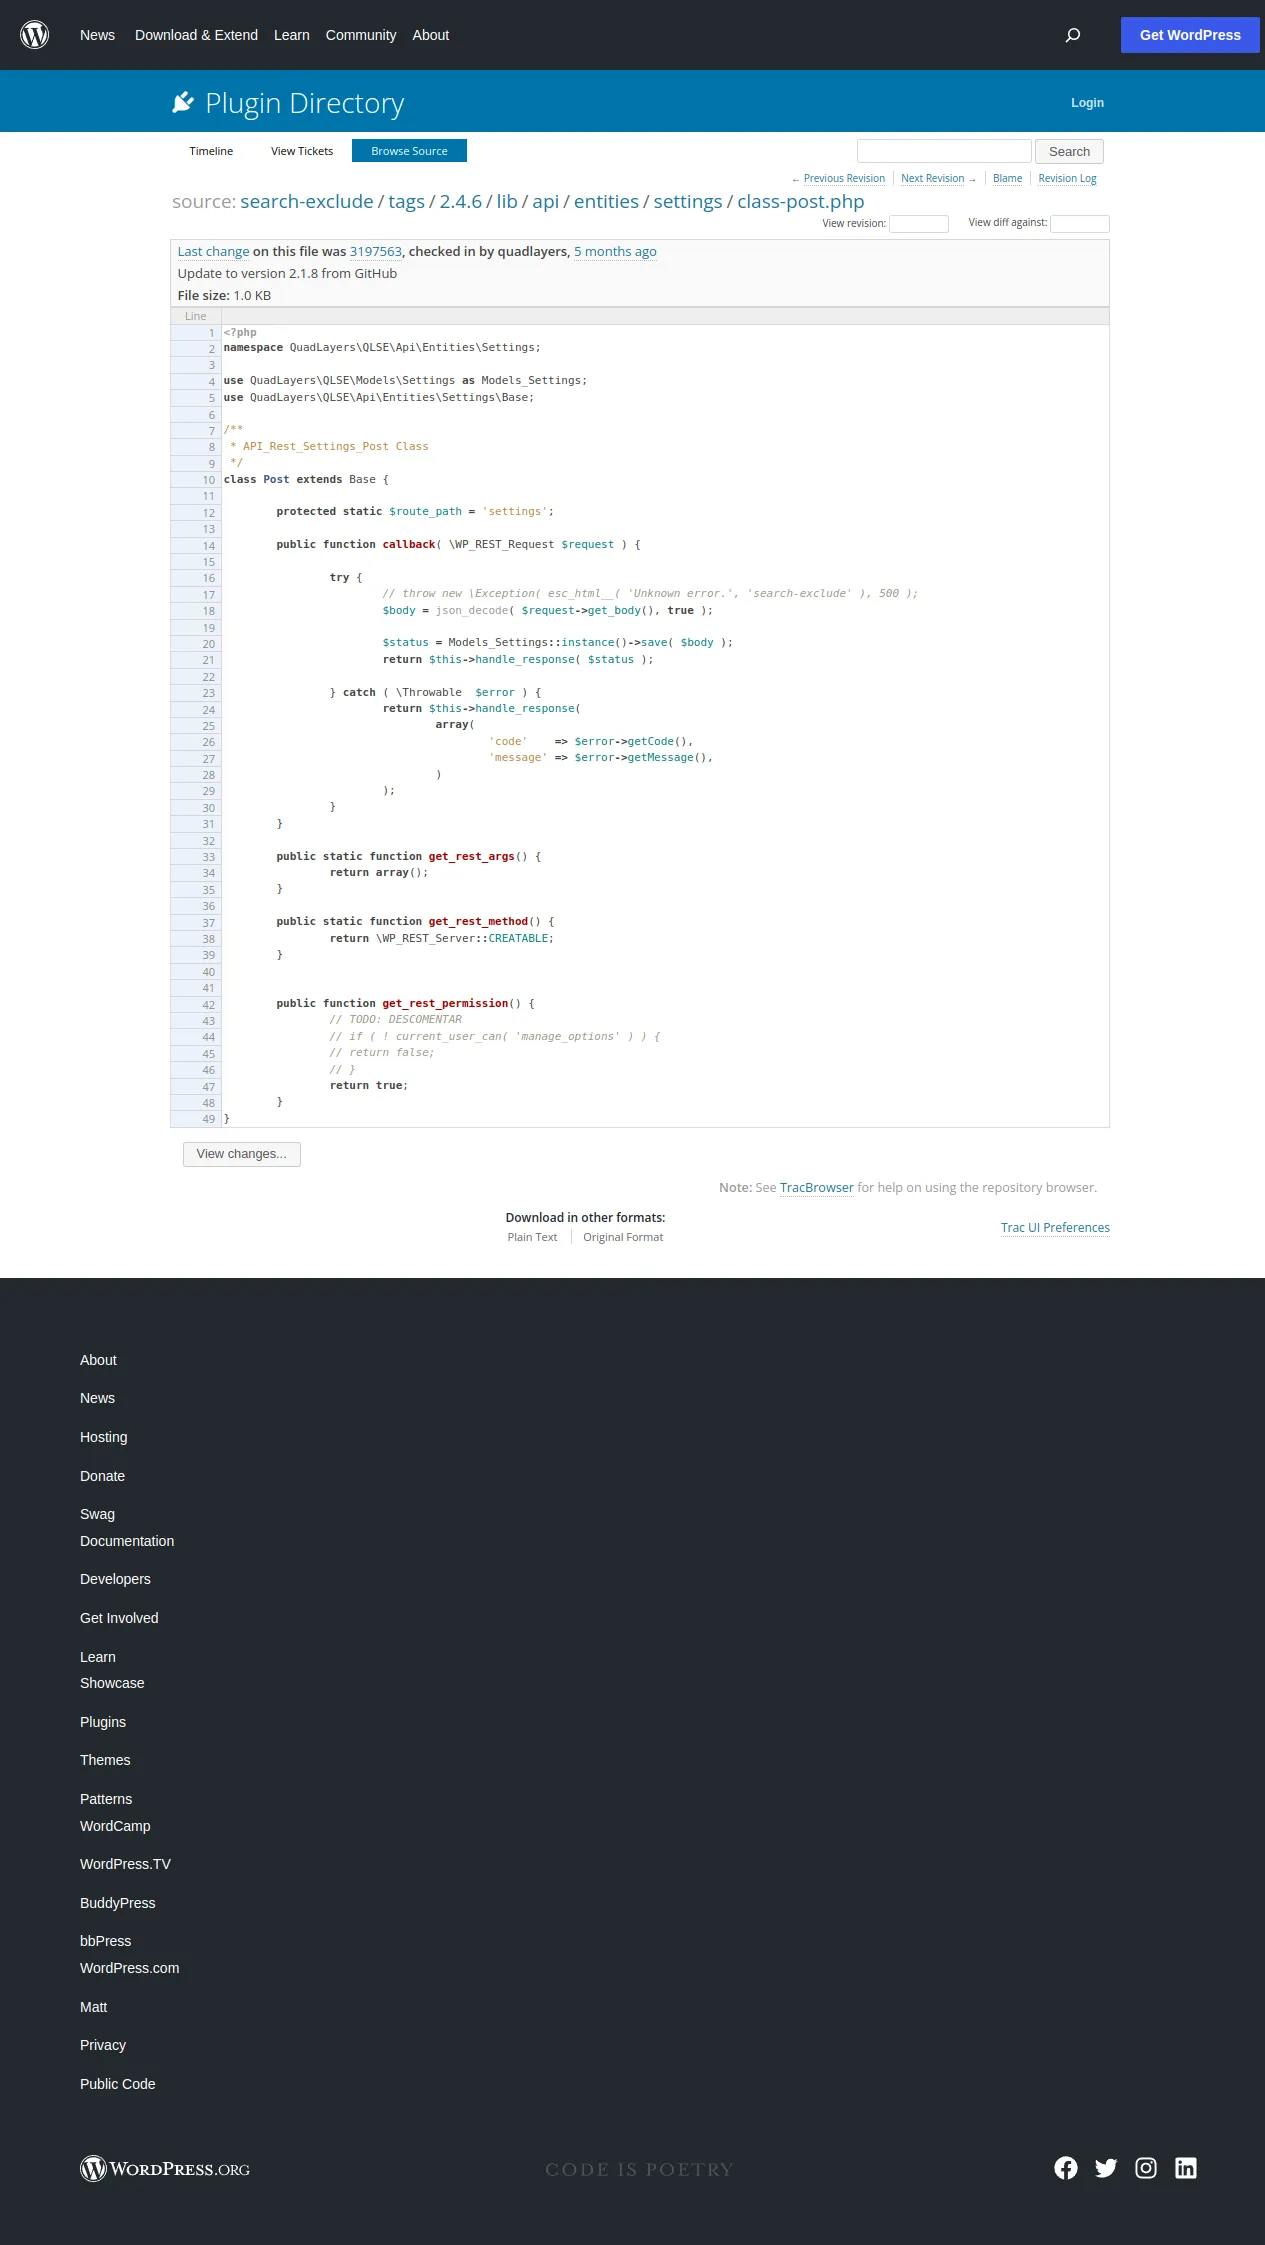This screenshot has height=2245, width=1265.
Task: Click the WordPress.org footer logo
Action: 165,2168
